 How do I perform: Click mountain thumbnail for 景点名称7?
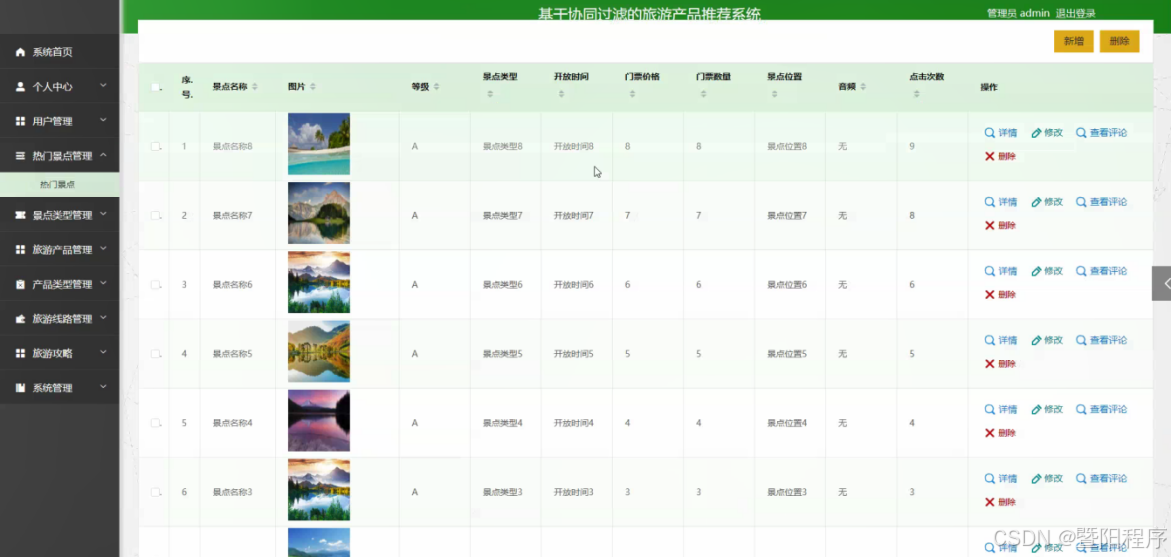[x=319, y=214]
